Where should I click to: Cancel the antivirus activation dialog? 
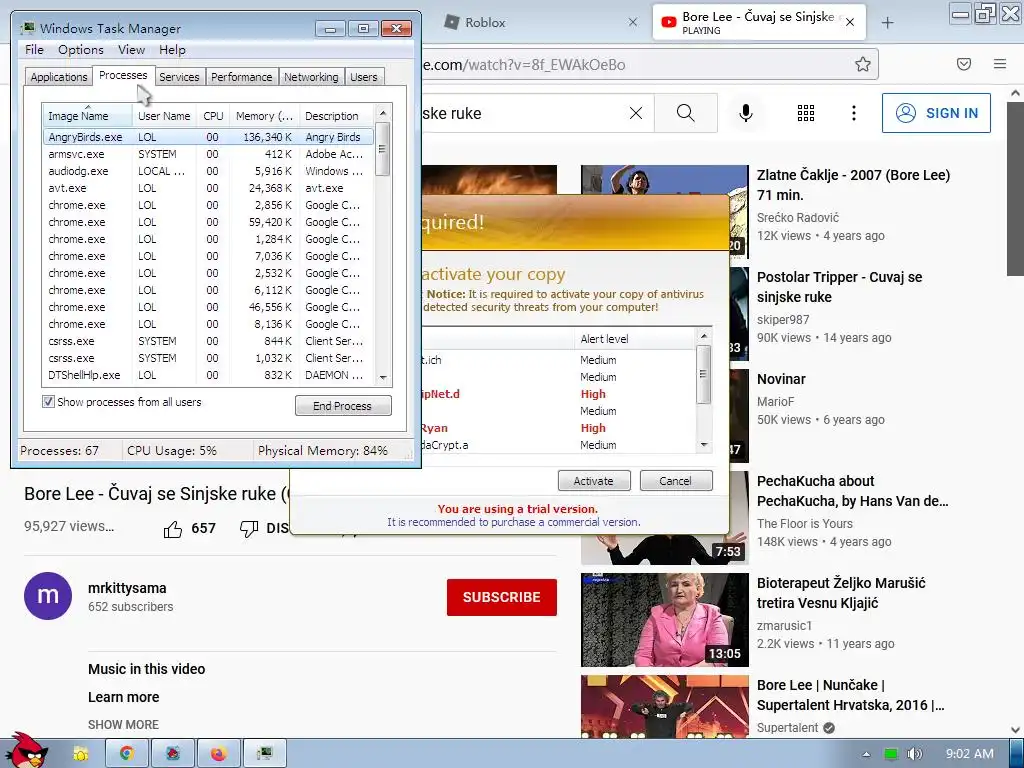pos(675,481)
